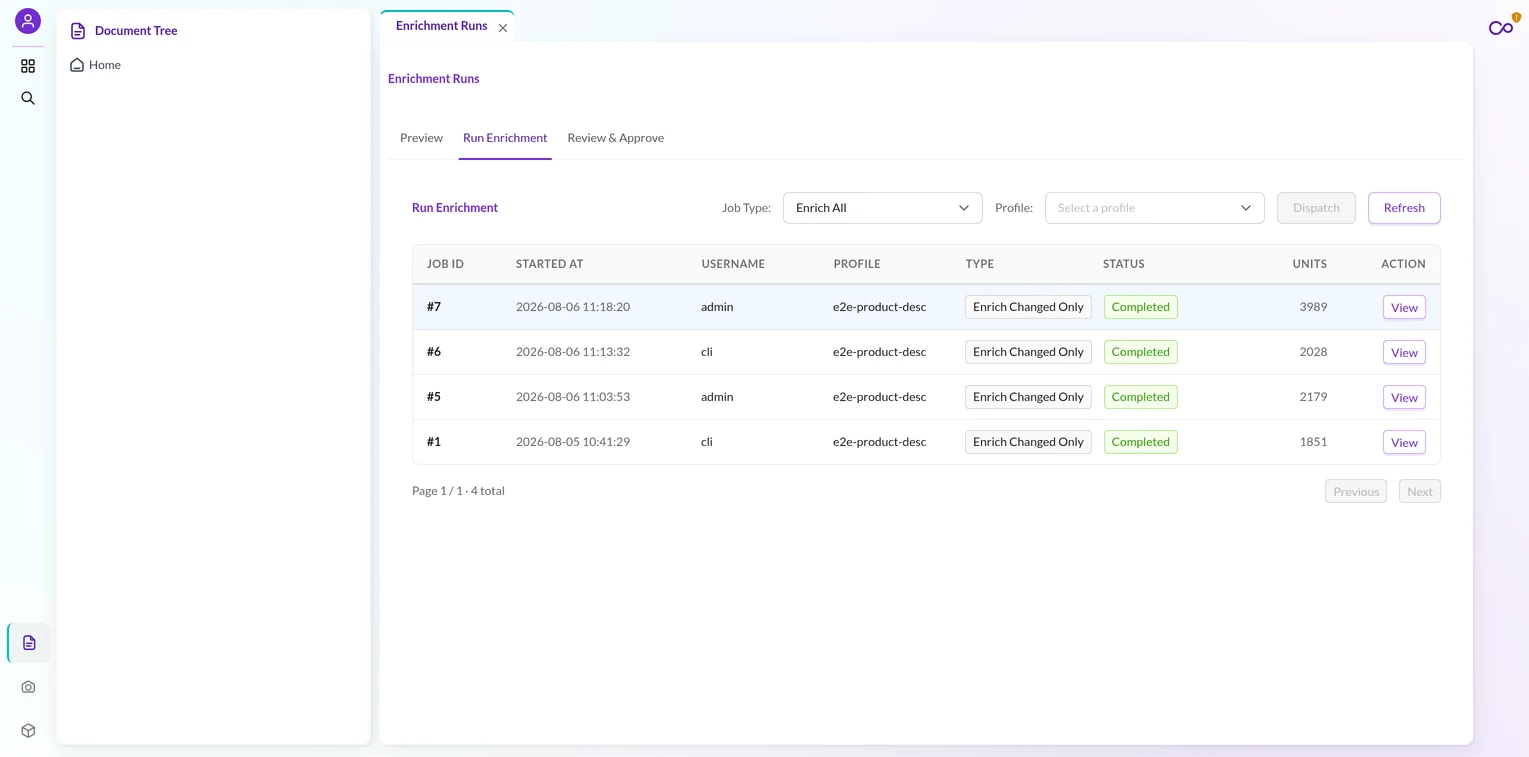Screen dimensions: 1529x757
Task: Select the Enrichment Runs tab title
Action: pos(441,26)
